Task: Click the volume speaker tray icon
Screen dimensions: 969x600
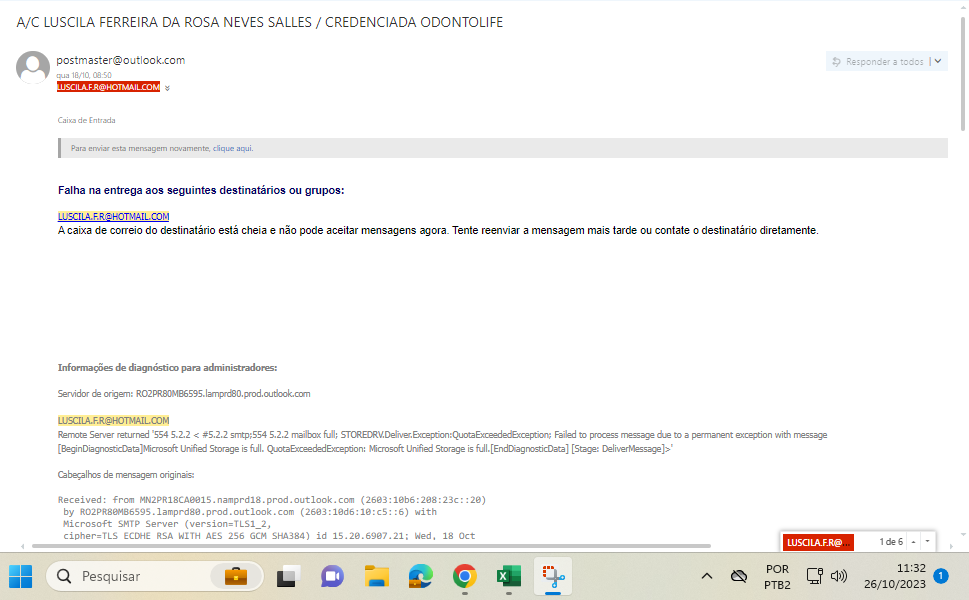Action: point(839,577)
